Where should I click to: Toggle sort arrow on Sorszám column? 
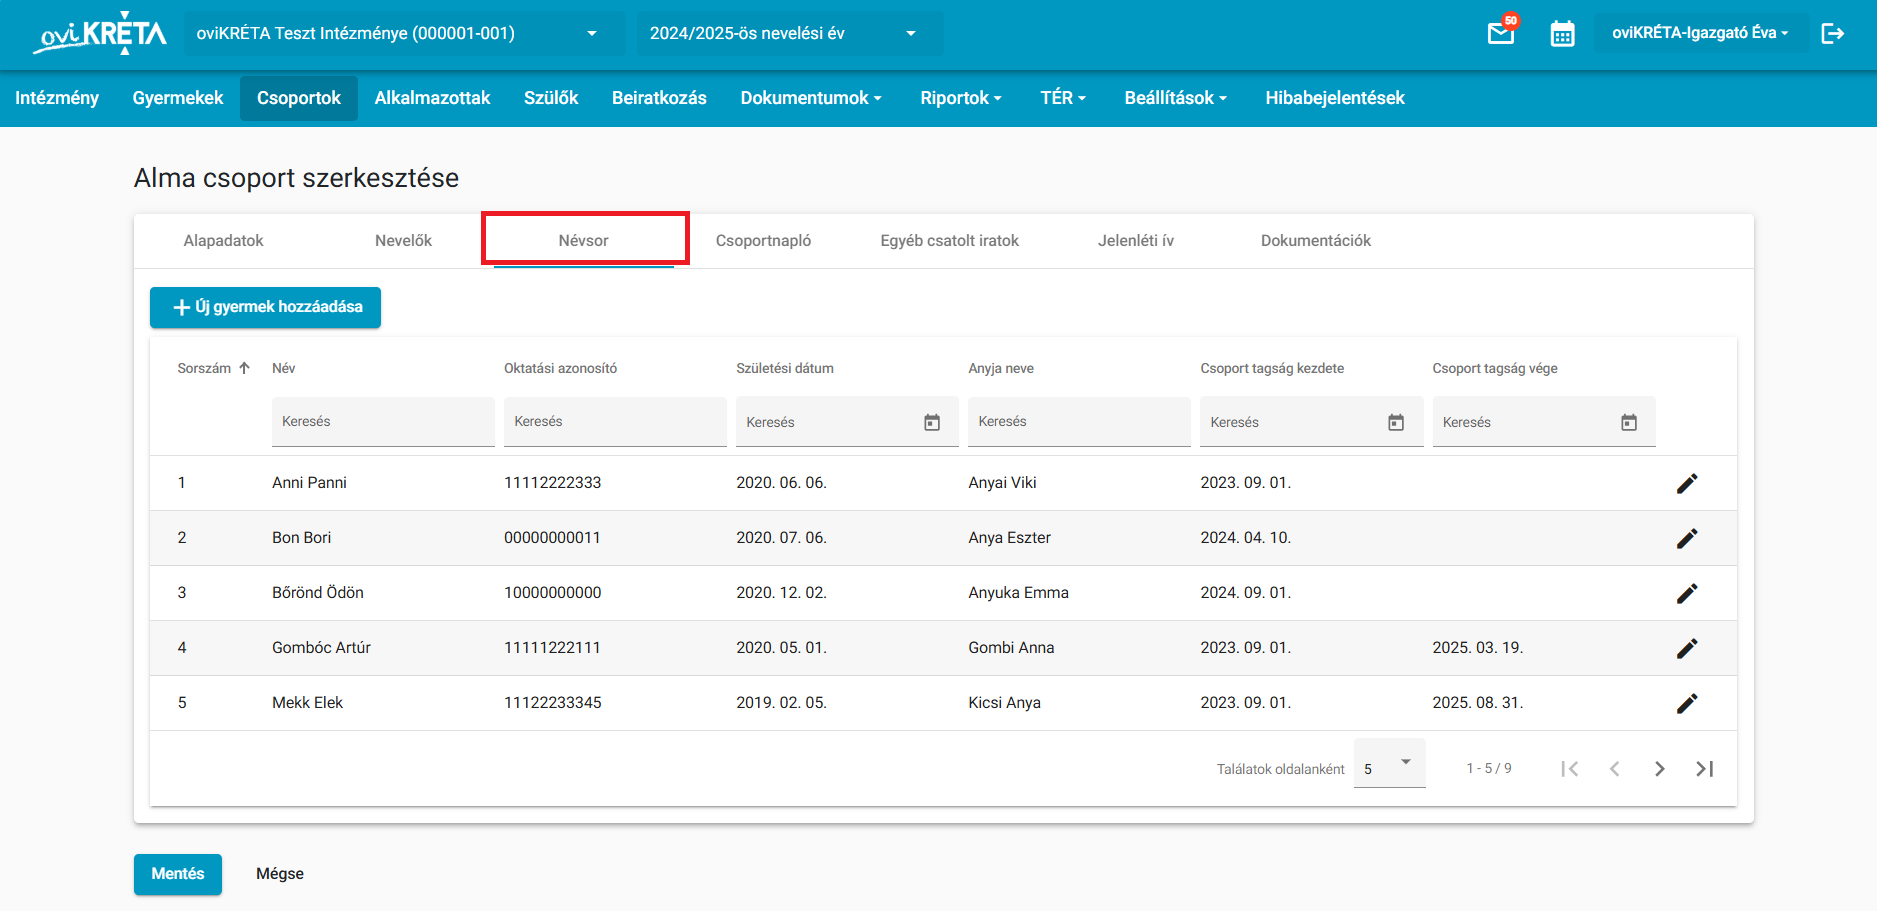click(244, 368)
